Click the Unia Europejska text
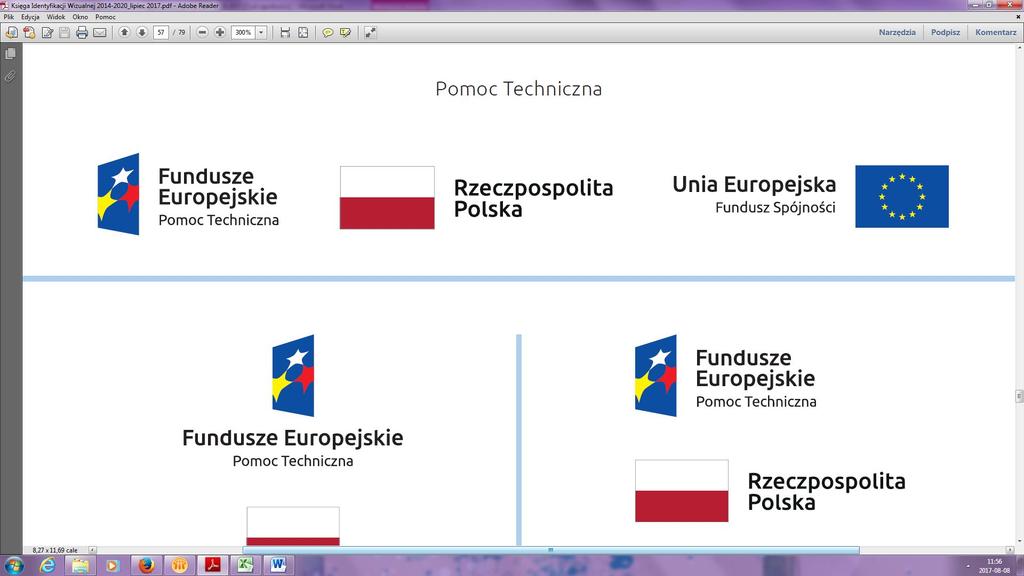 point(754,185)
